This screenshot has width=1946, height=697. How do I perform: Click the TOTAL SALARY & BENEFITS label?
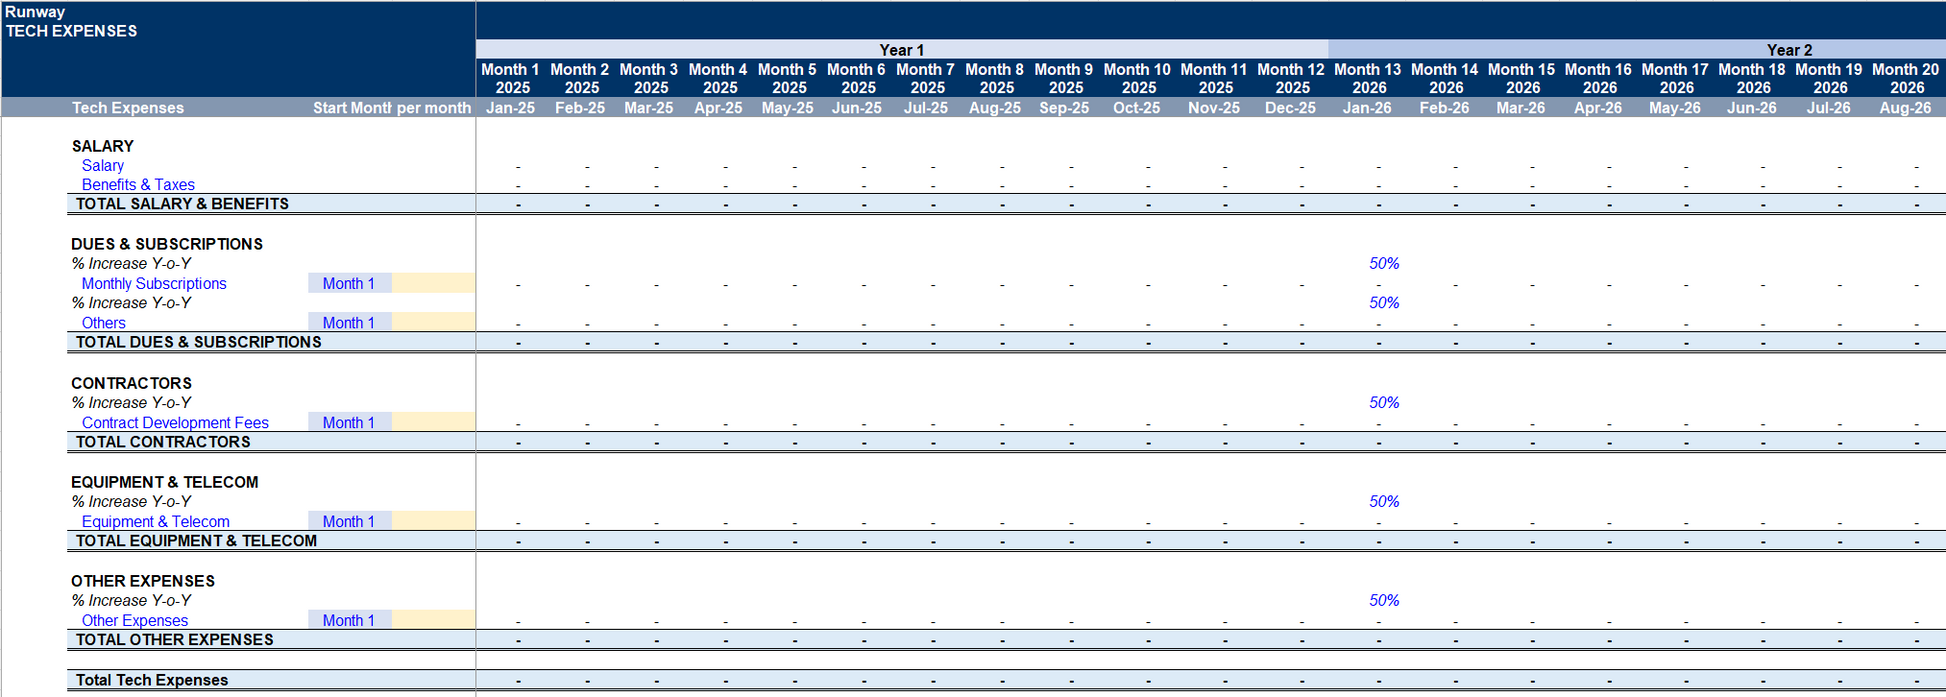pyautogui.click(x=182, y=204)
